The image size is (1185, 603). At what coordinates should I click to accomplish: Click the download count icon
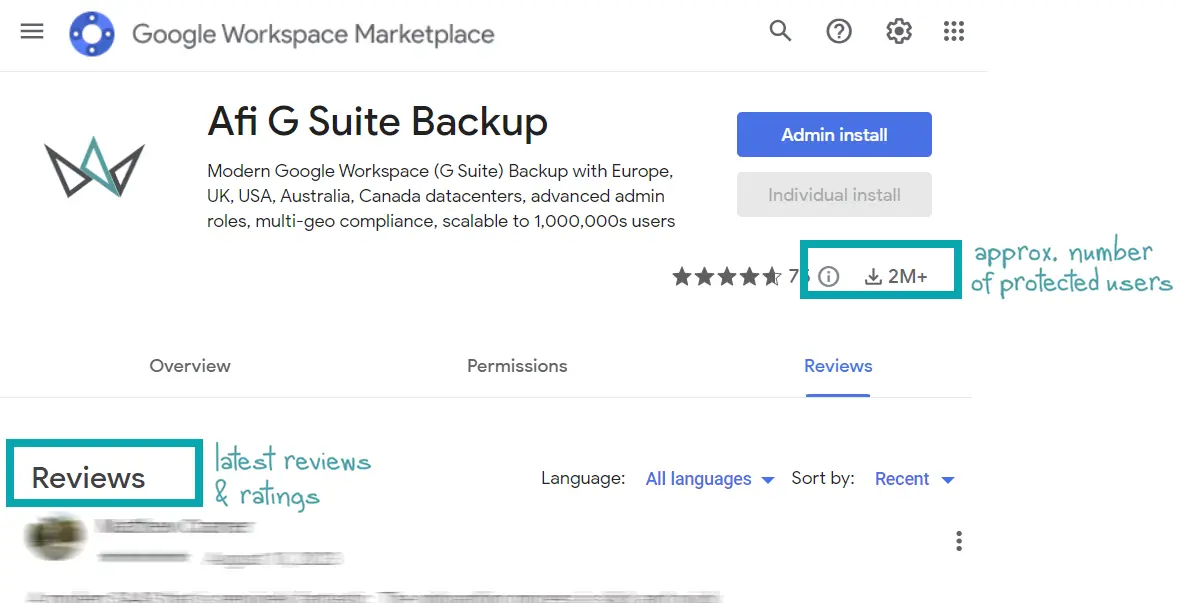pos(873,277)
